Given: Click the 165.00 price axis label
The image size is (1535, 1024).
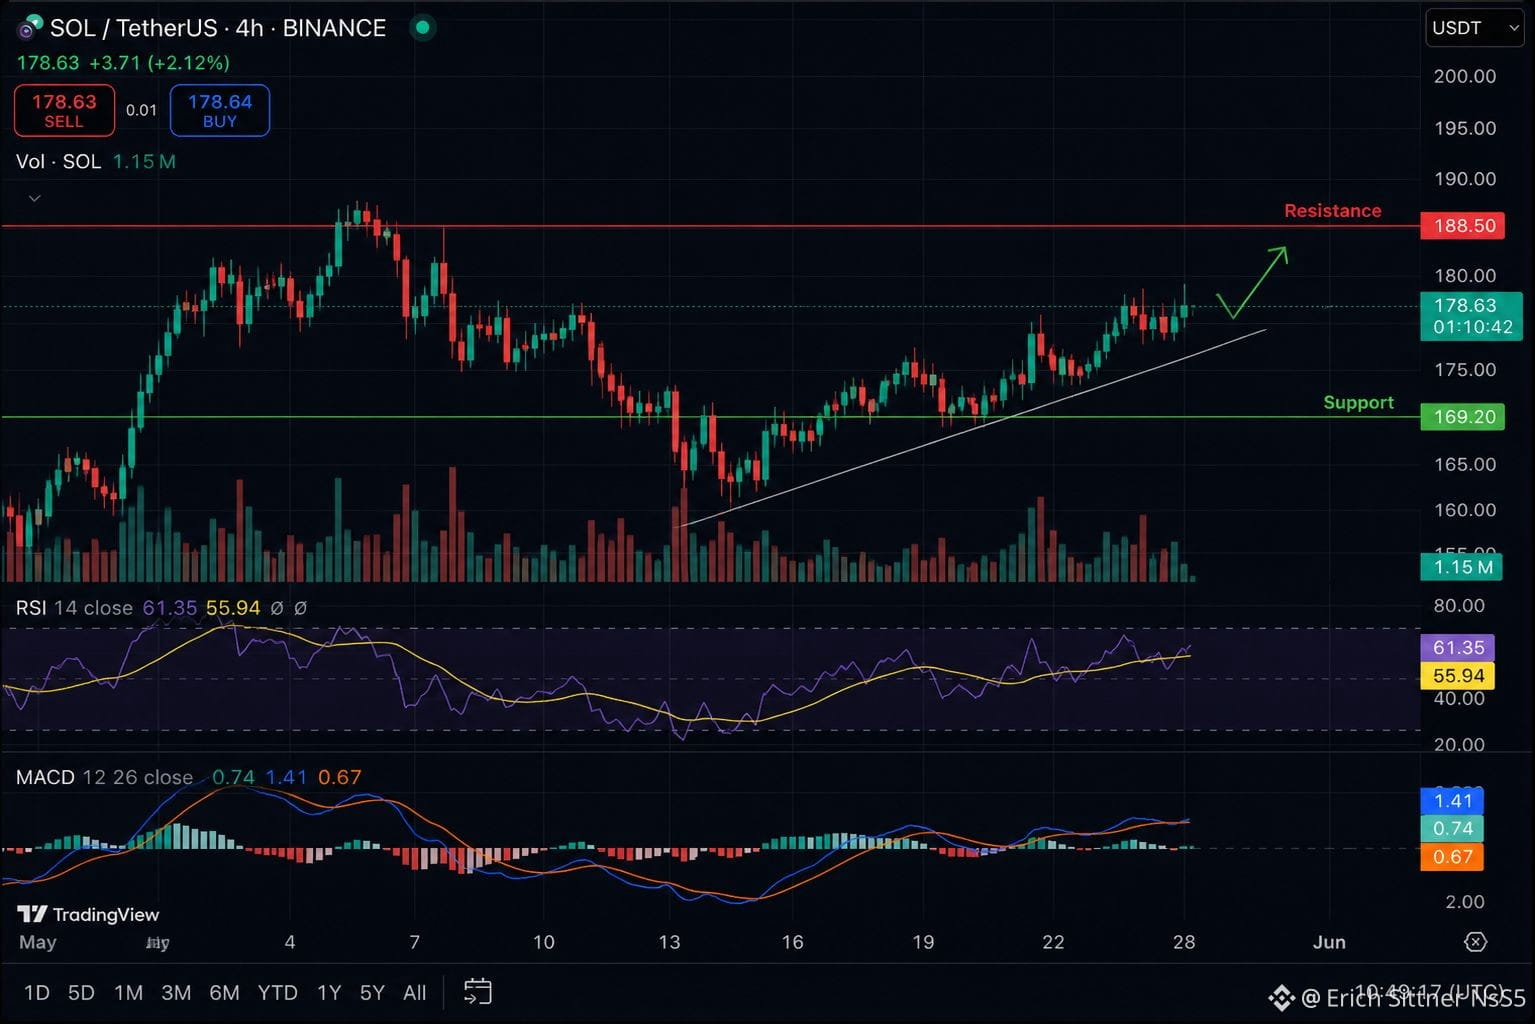Looking at the screenshot, I should [x=1465, y=464].
